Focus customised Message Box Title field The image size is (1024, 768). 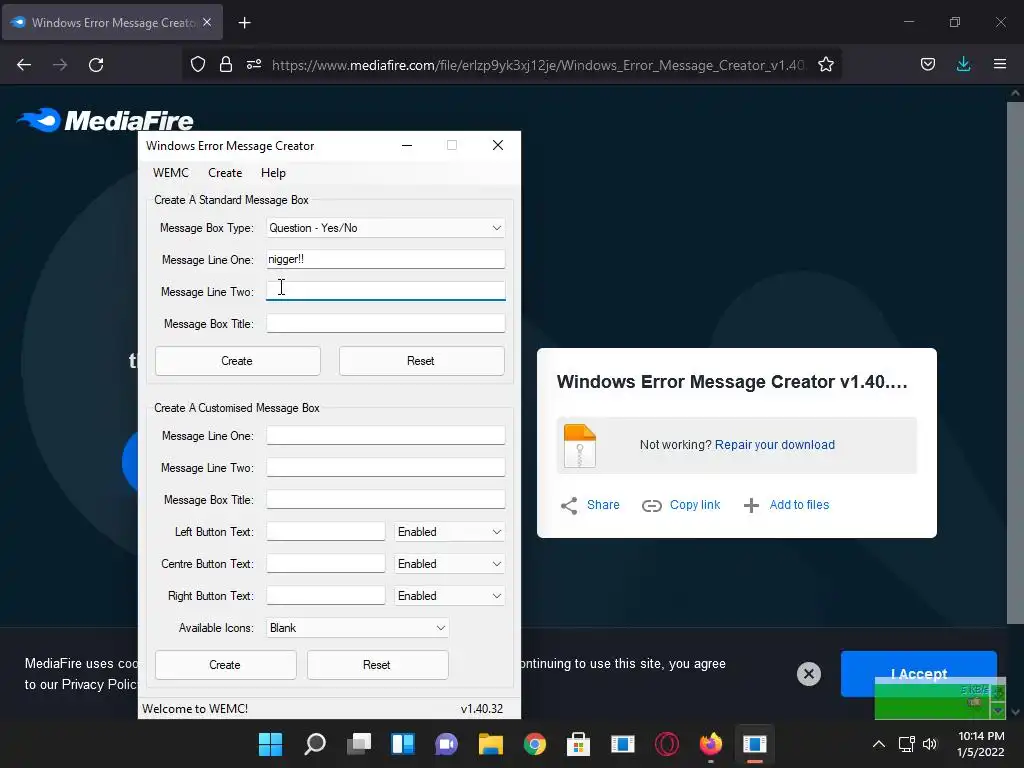click(385, 500)
